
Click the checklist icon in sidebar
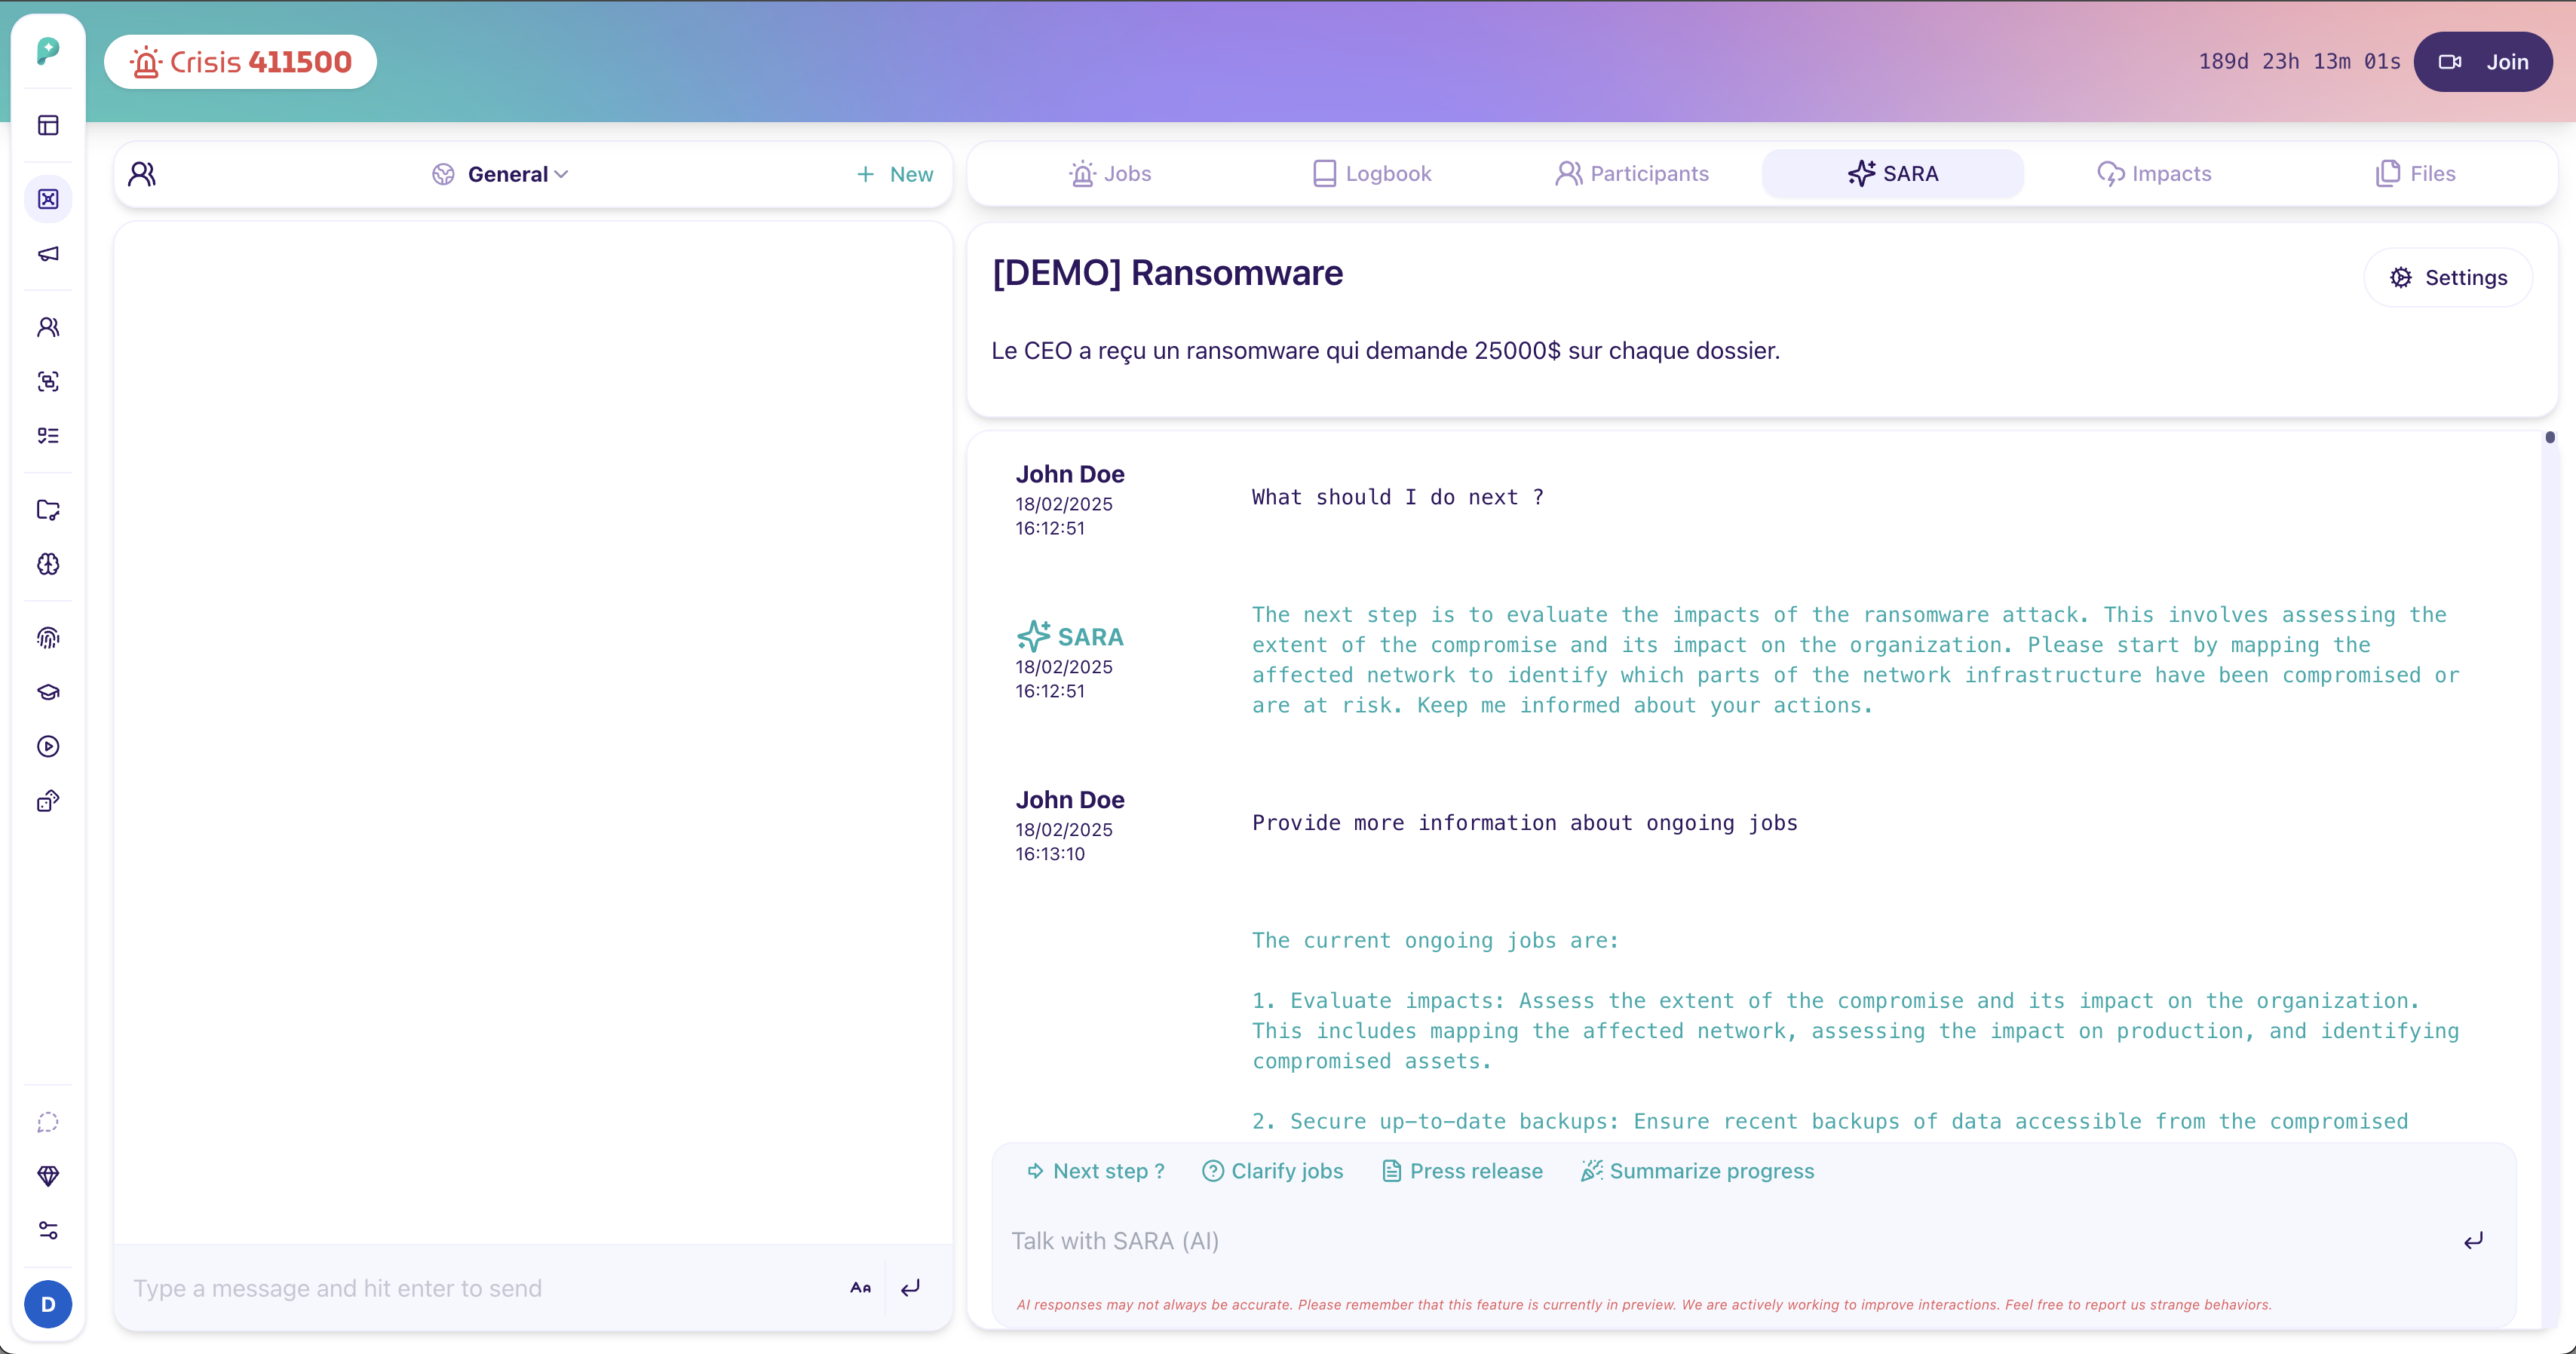48,435
